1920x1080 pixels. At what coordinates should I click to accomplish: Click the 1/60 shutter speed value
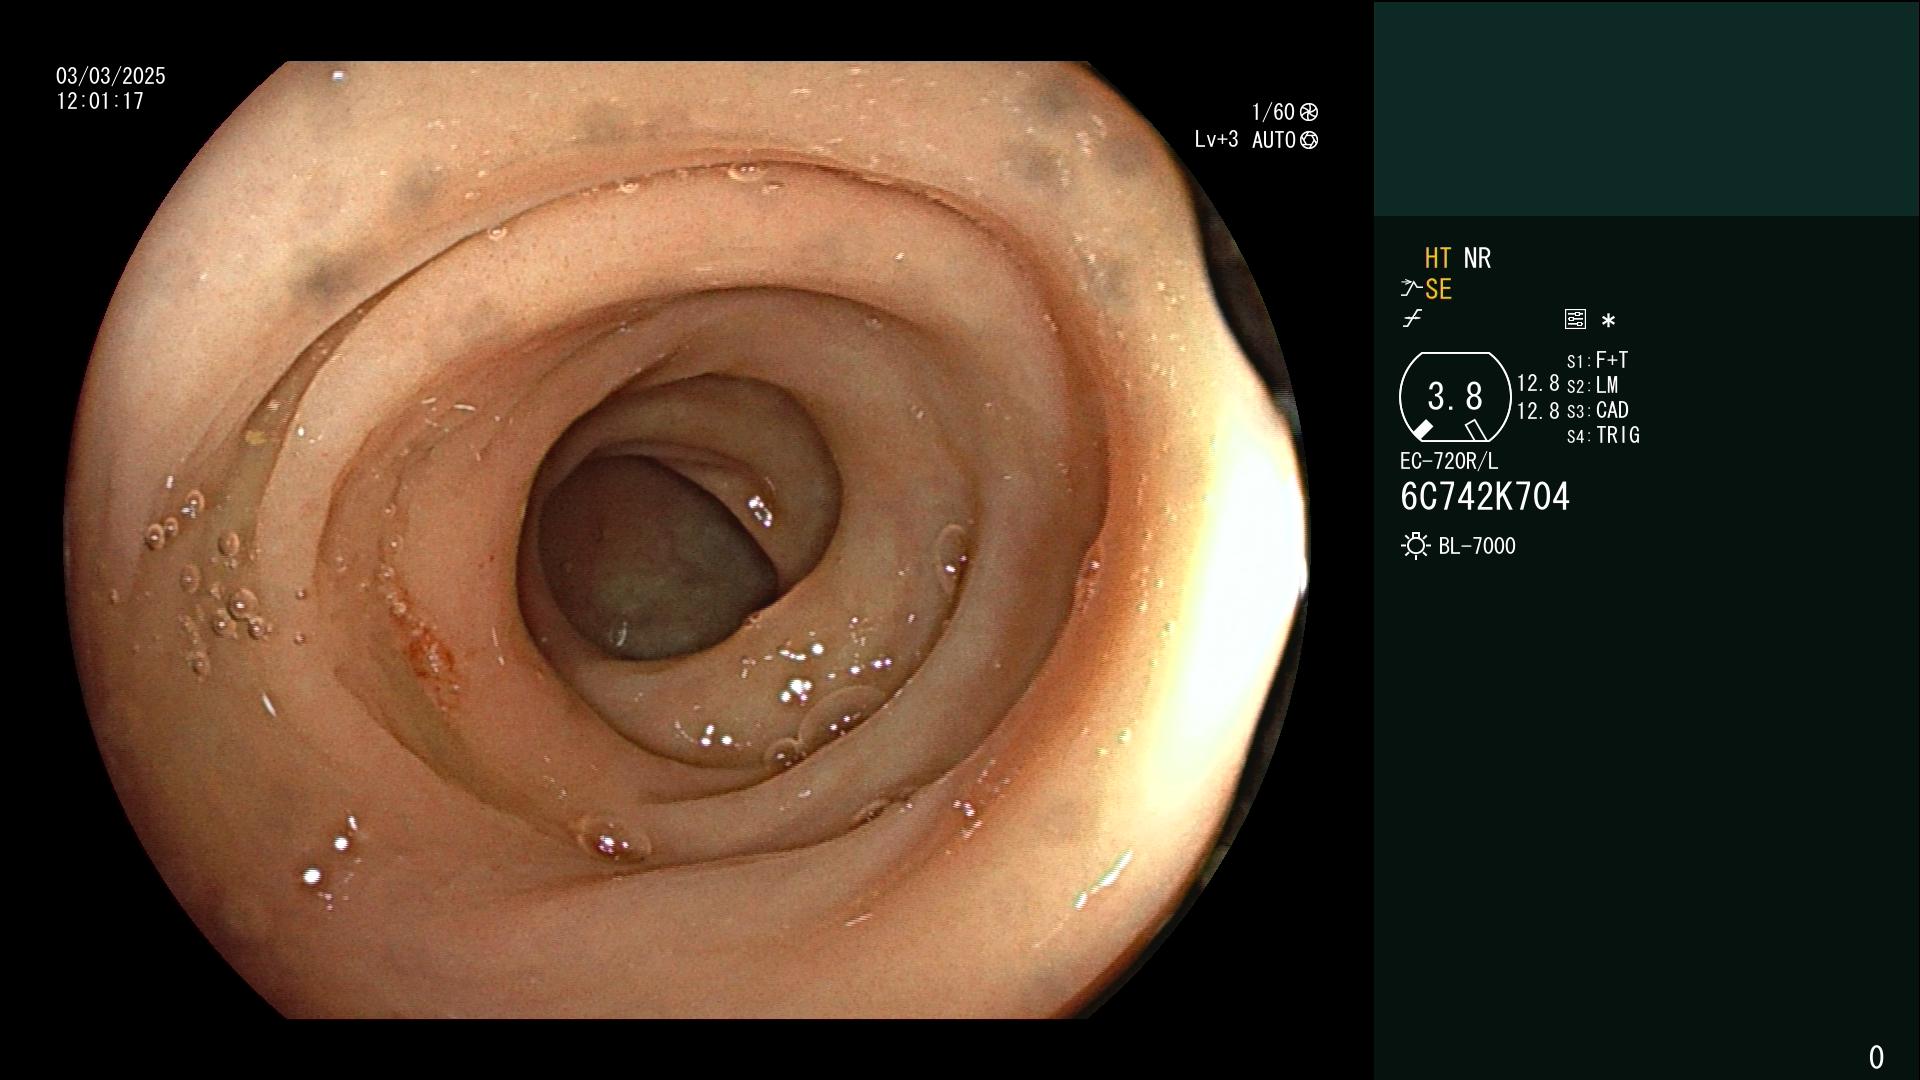click(x=1273, y=112)
